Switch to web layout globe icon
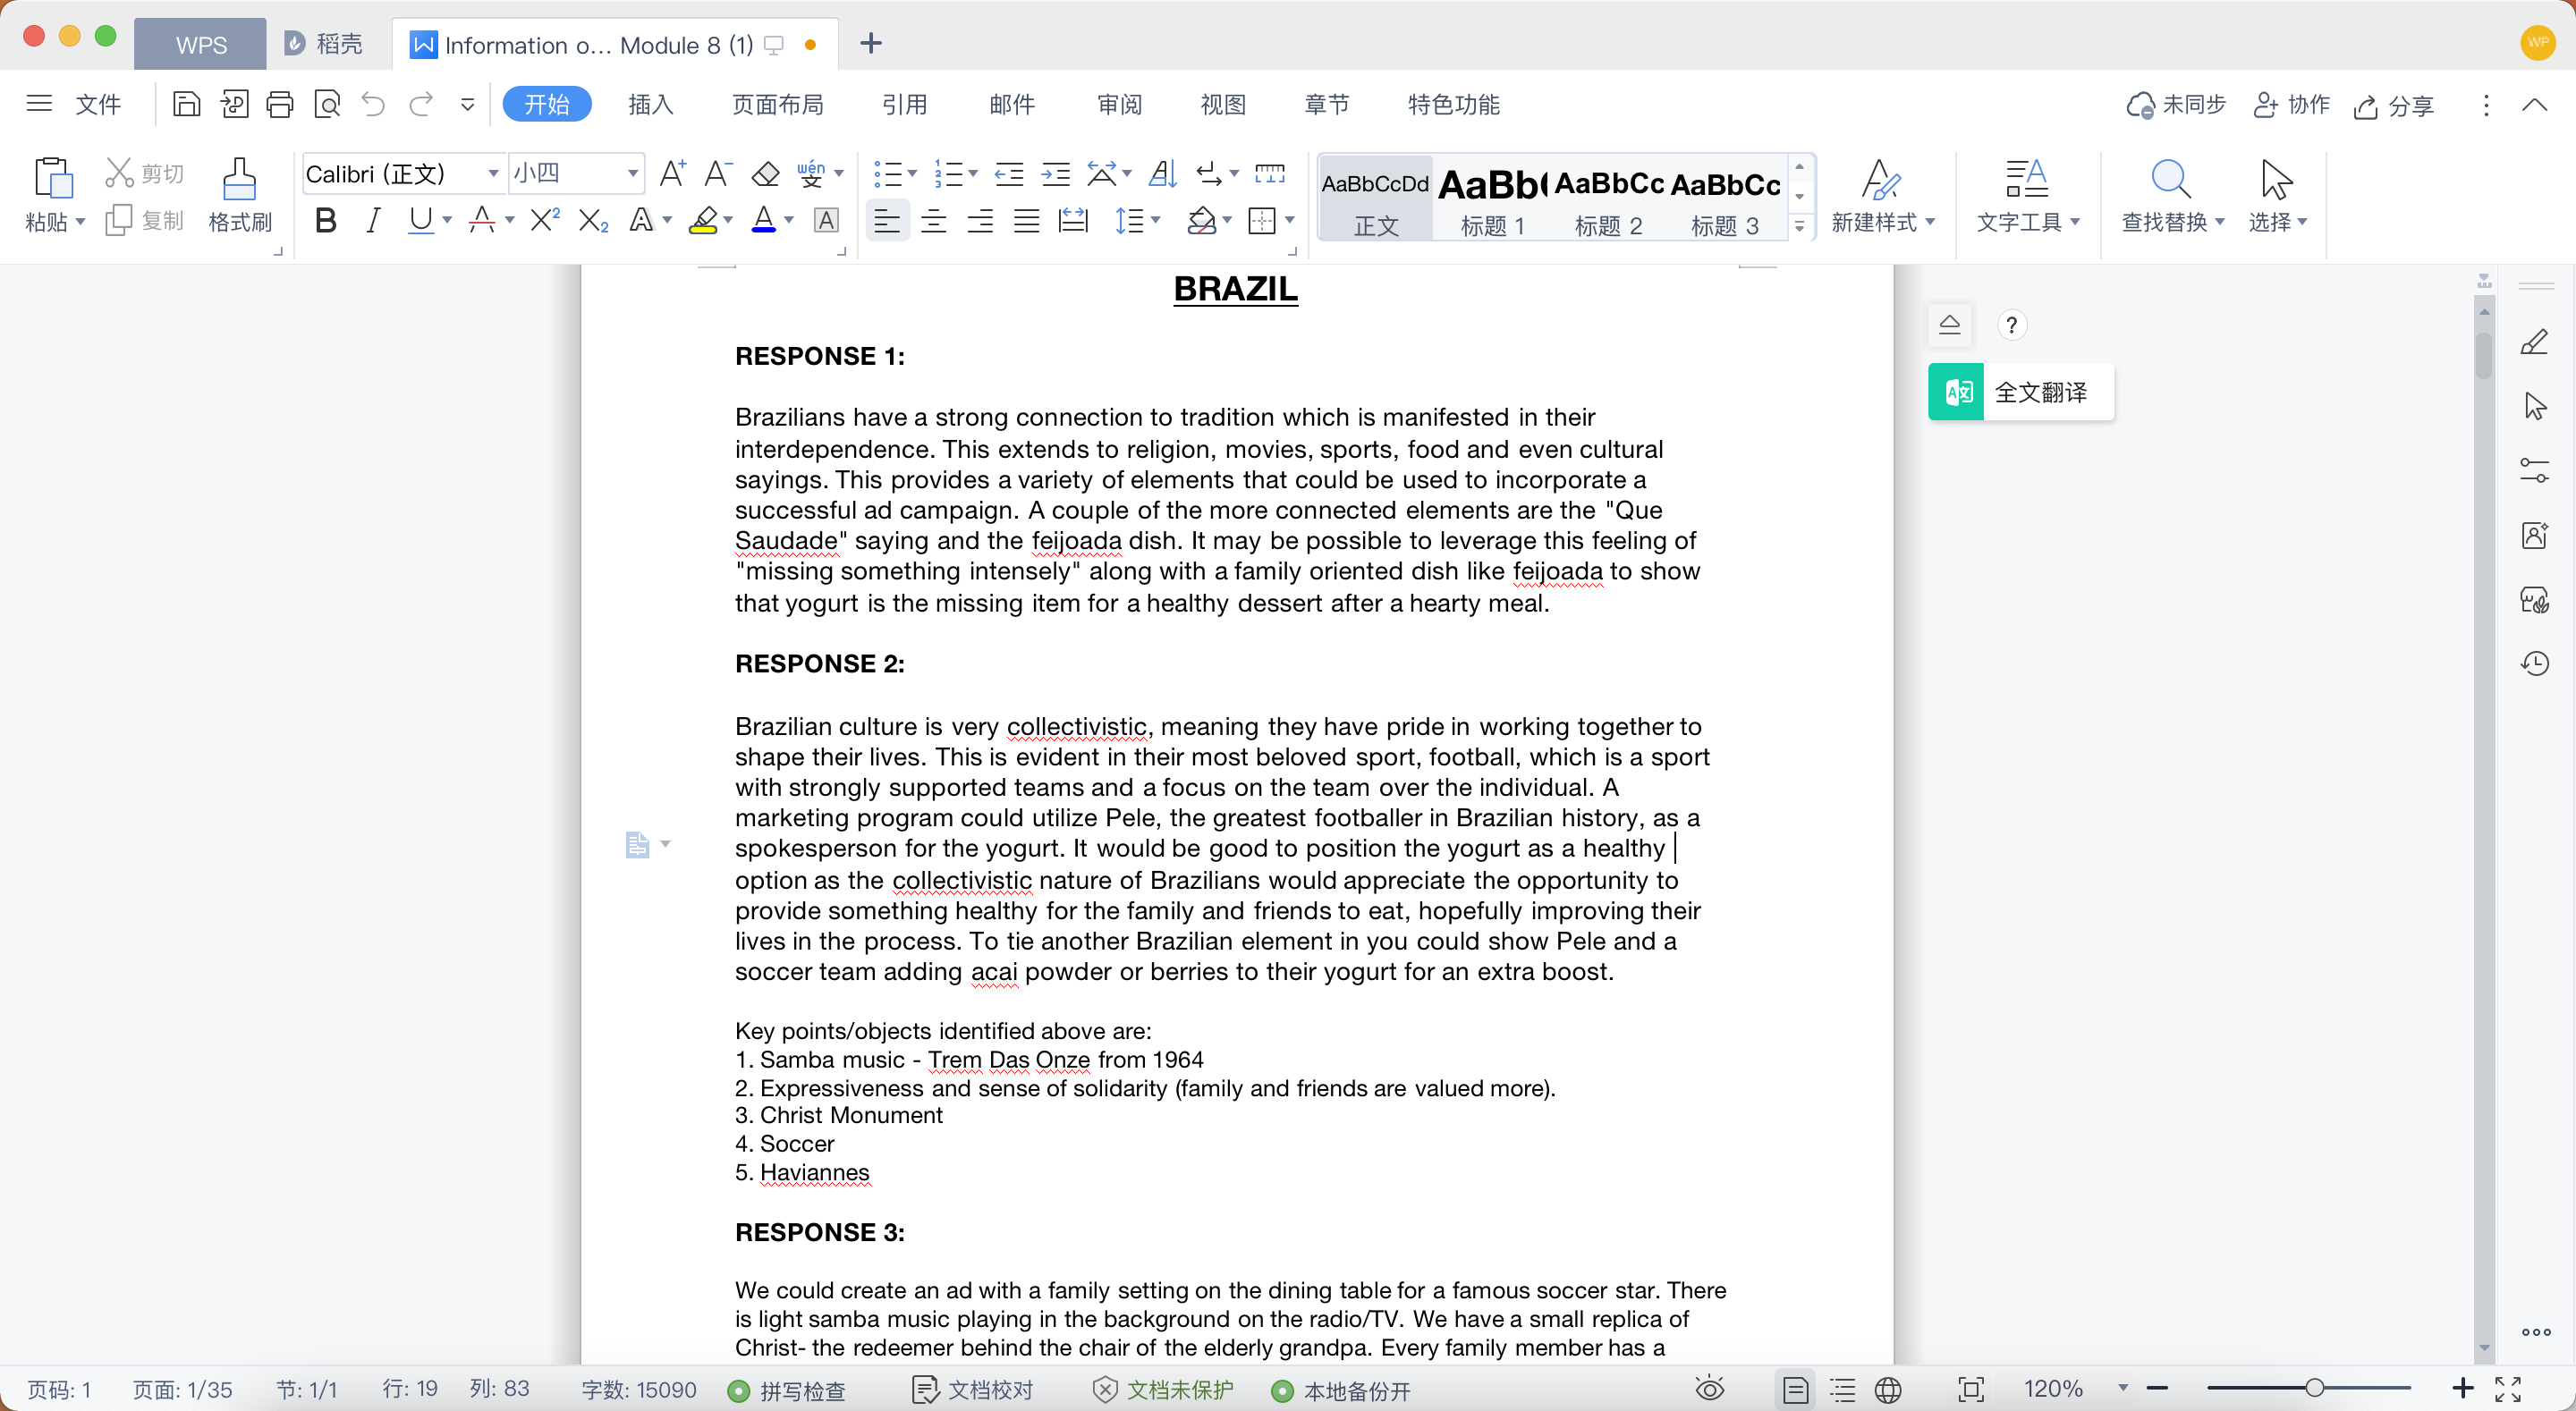 coord(1888,1390)
